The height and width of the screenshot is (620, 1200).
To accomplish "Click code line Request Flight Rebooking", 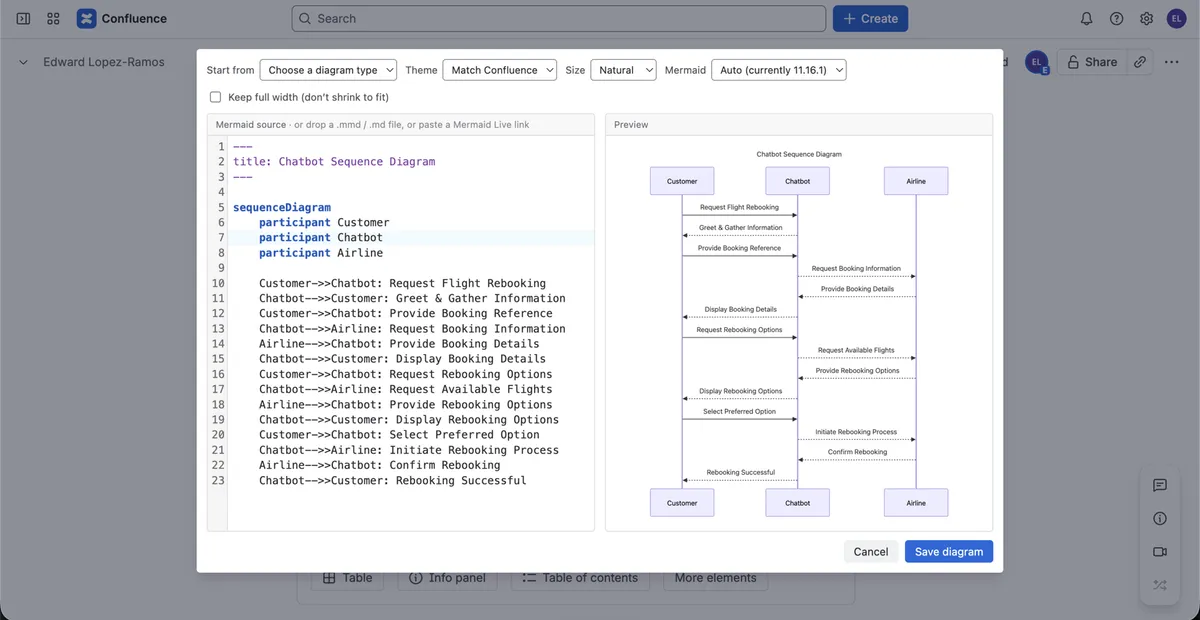I will pos(402,283).
